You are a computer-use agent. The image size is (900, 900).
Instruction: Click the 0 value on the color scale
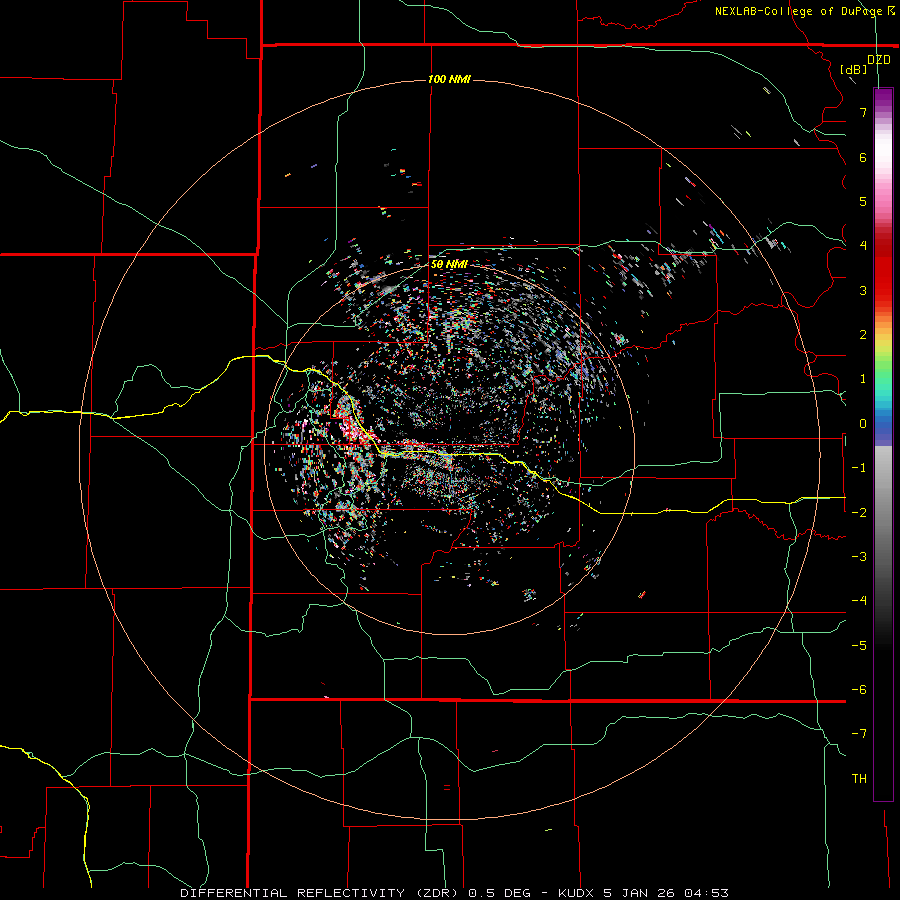tap(863, 424)
